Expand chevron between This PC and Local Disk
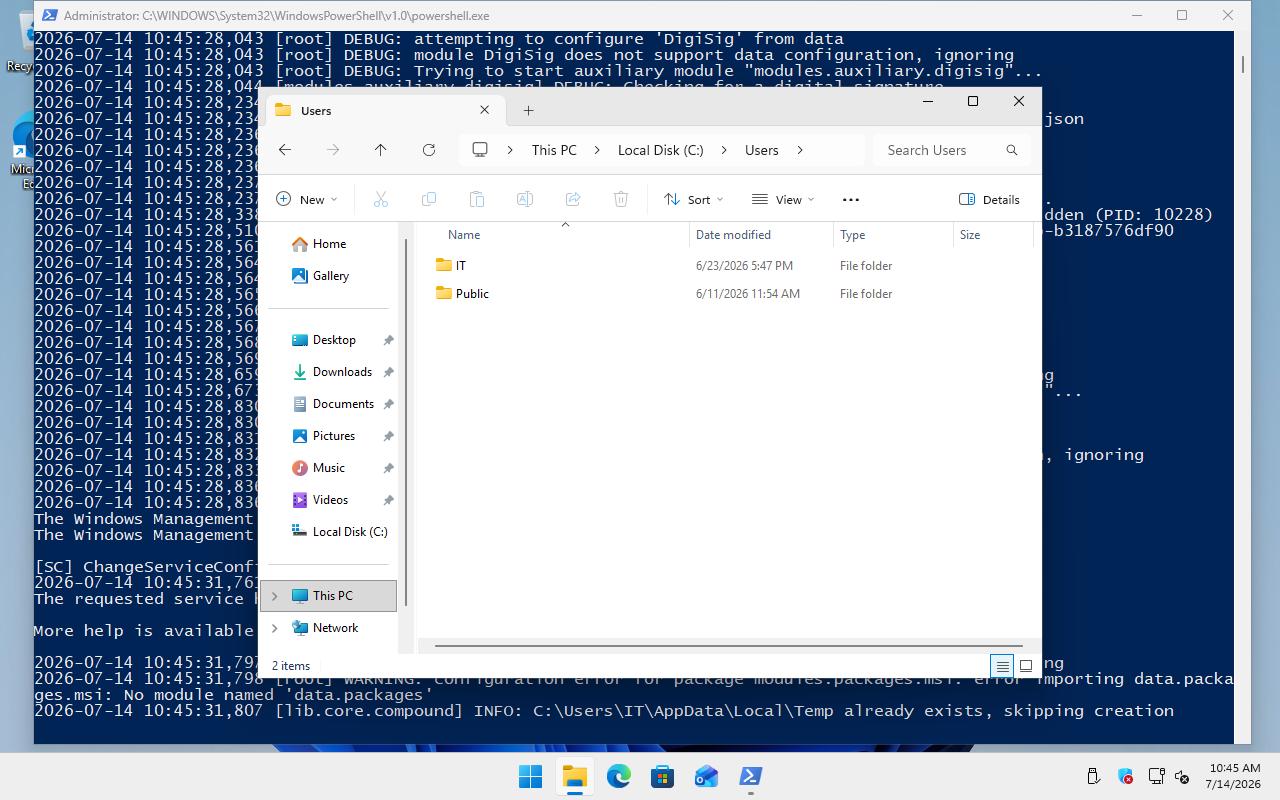This screenshot has height=800, width=1280. (597, 150)
